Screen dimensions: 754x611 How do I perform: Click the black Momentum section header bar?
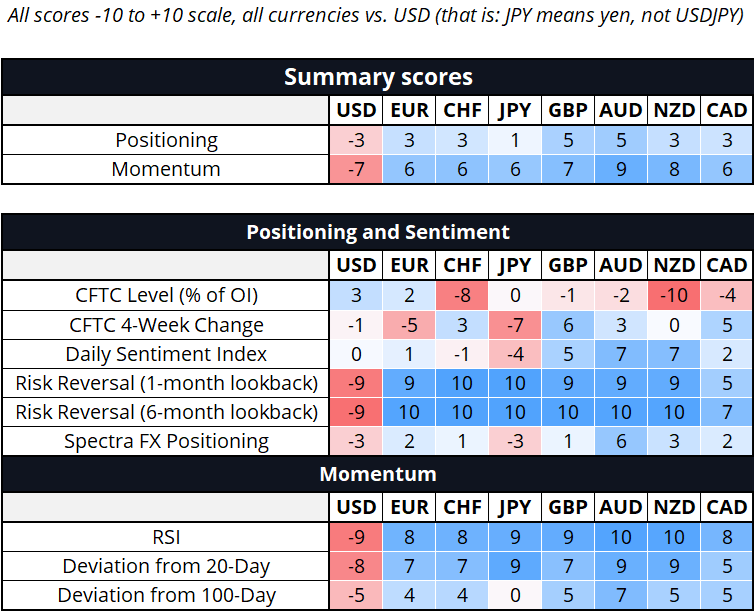(377, 473)
